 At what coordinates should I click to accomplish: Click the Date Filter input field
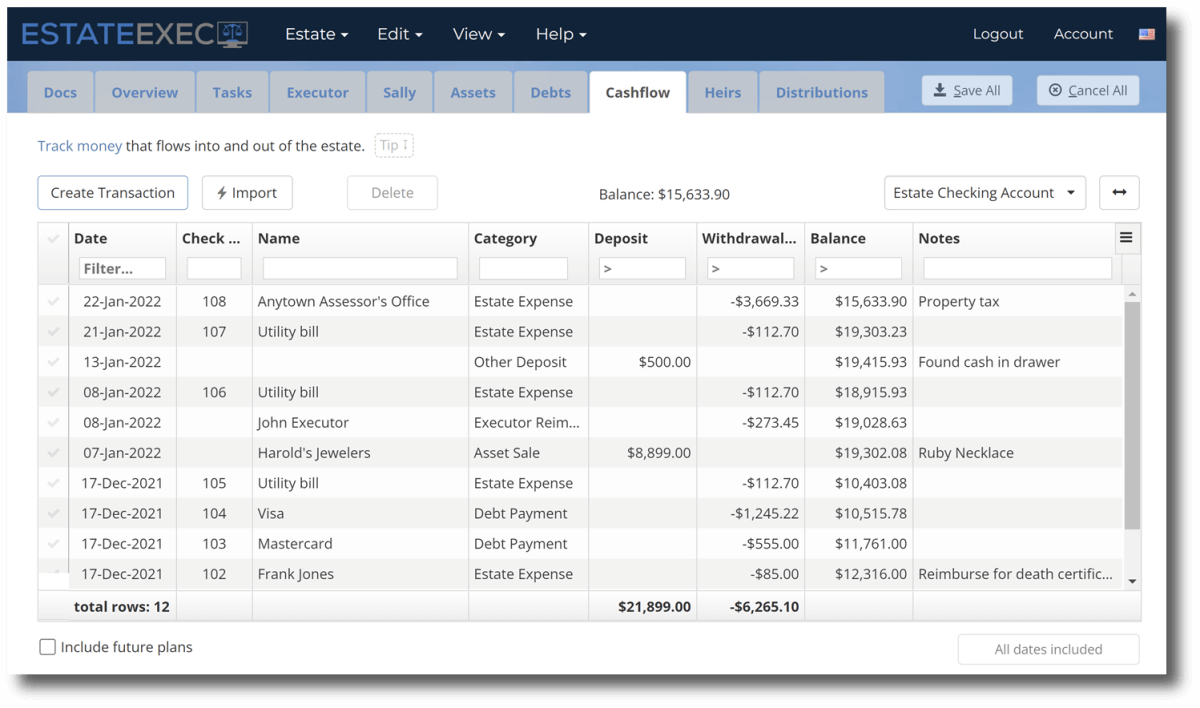click(122, 268)
